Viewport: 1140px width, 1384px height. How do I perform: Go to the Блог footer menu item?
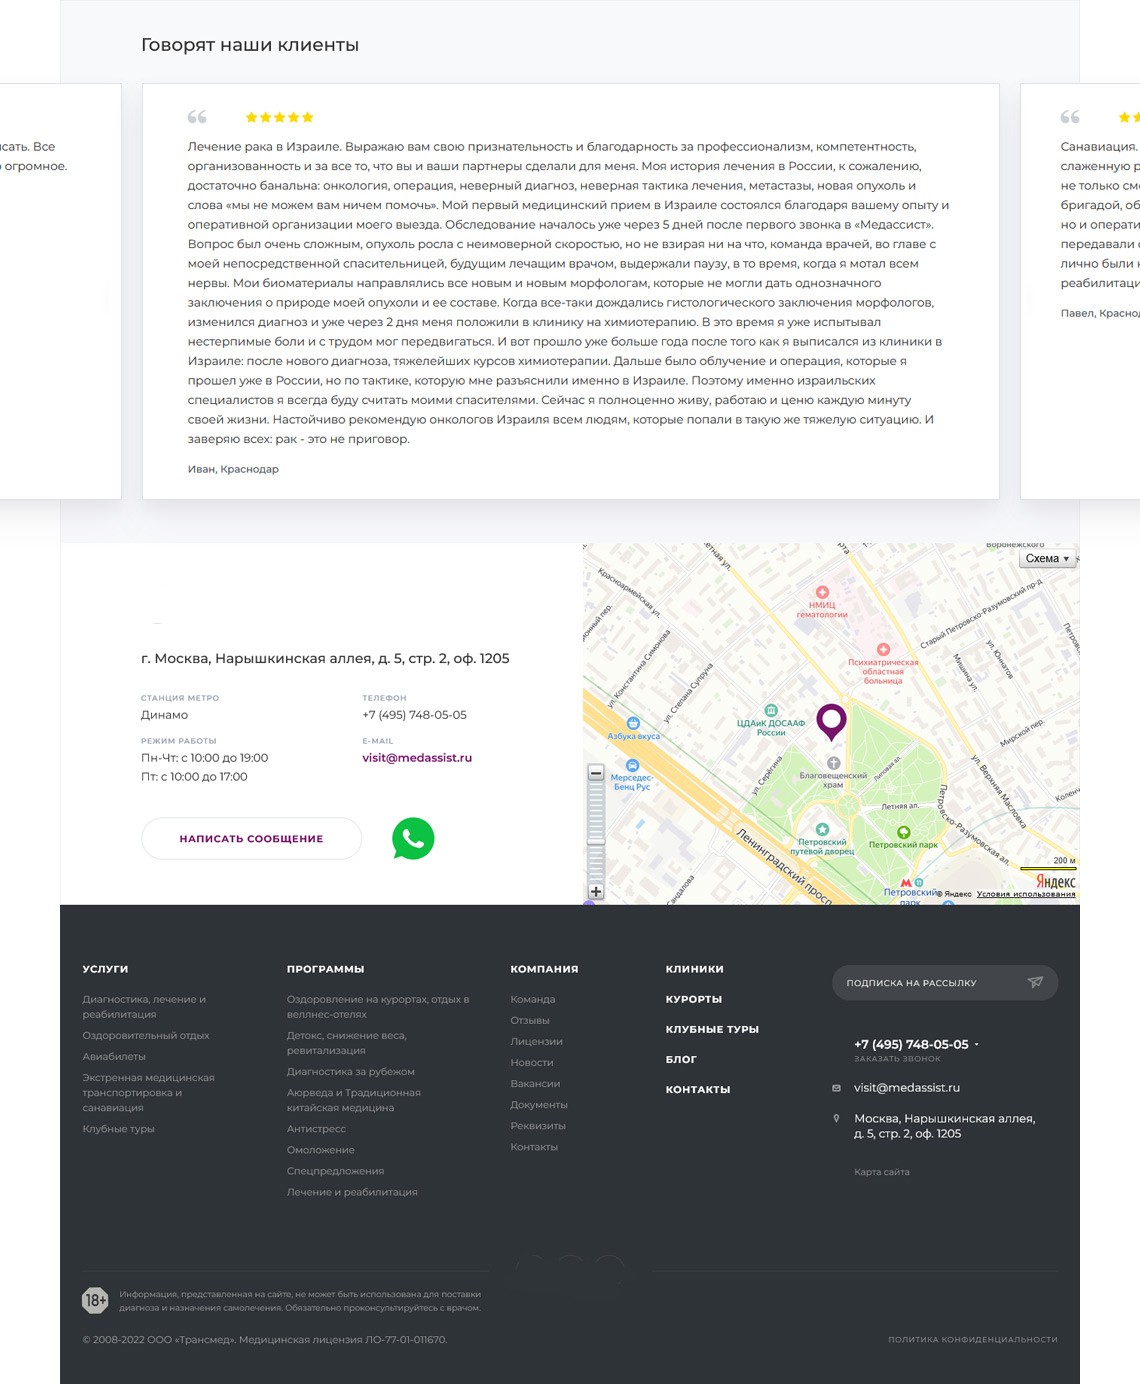click(681, 1059)
